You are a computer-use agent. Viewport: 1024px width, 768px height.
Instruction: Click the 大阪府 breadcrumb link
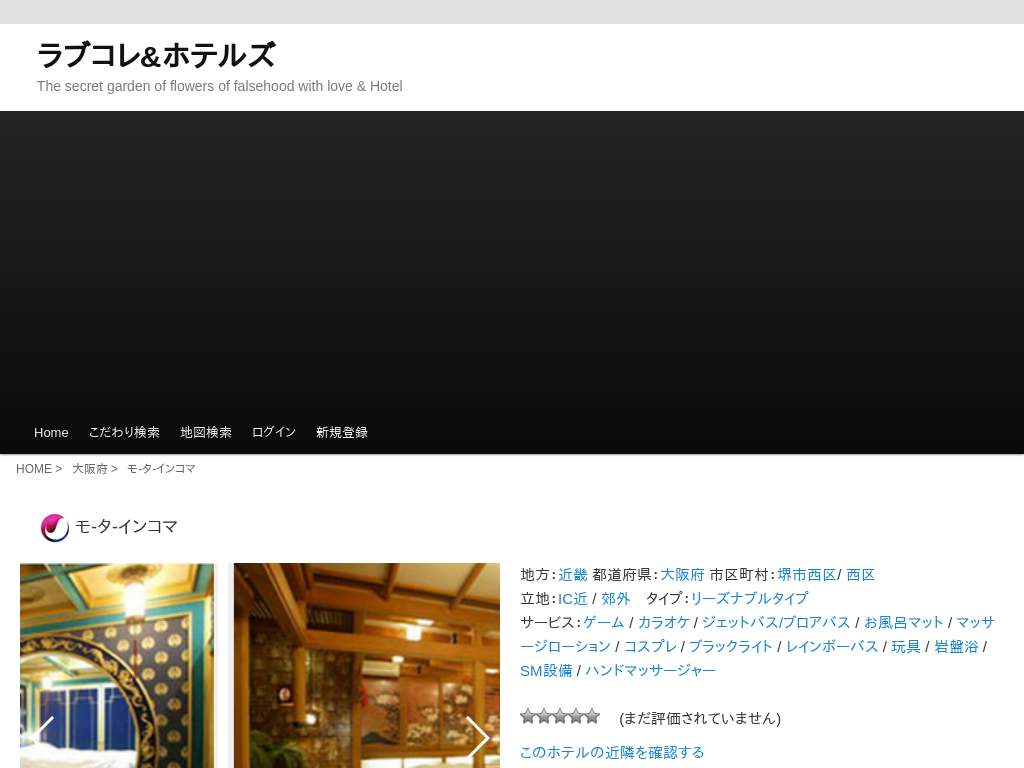[x=89, y=469]
